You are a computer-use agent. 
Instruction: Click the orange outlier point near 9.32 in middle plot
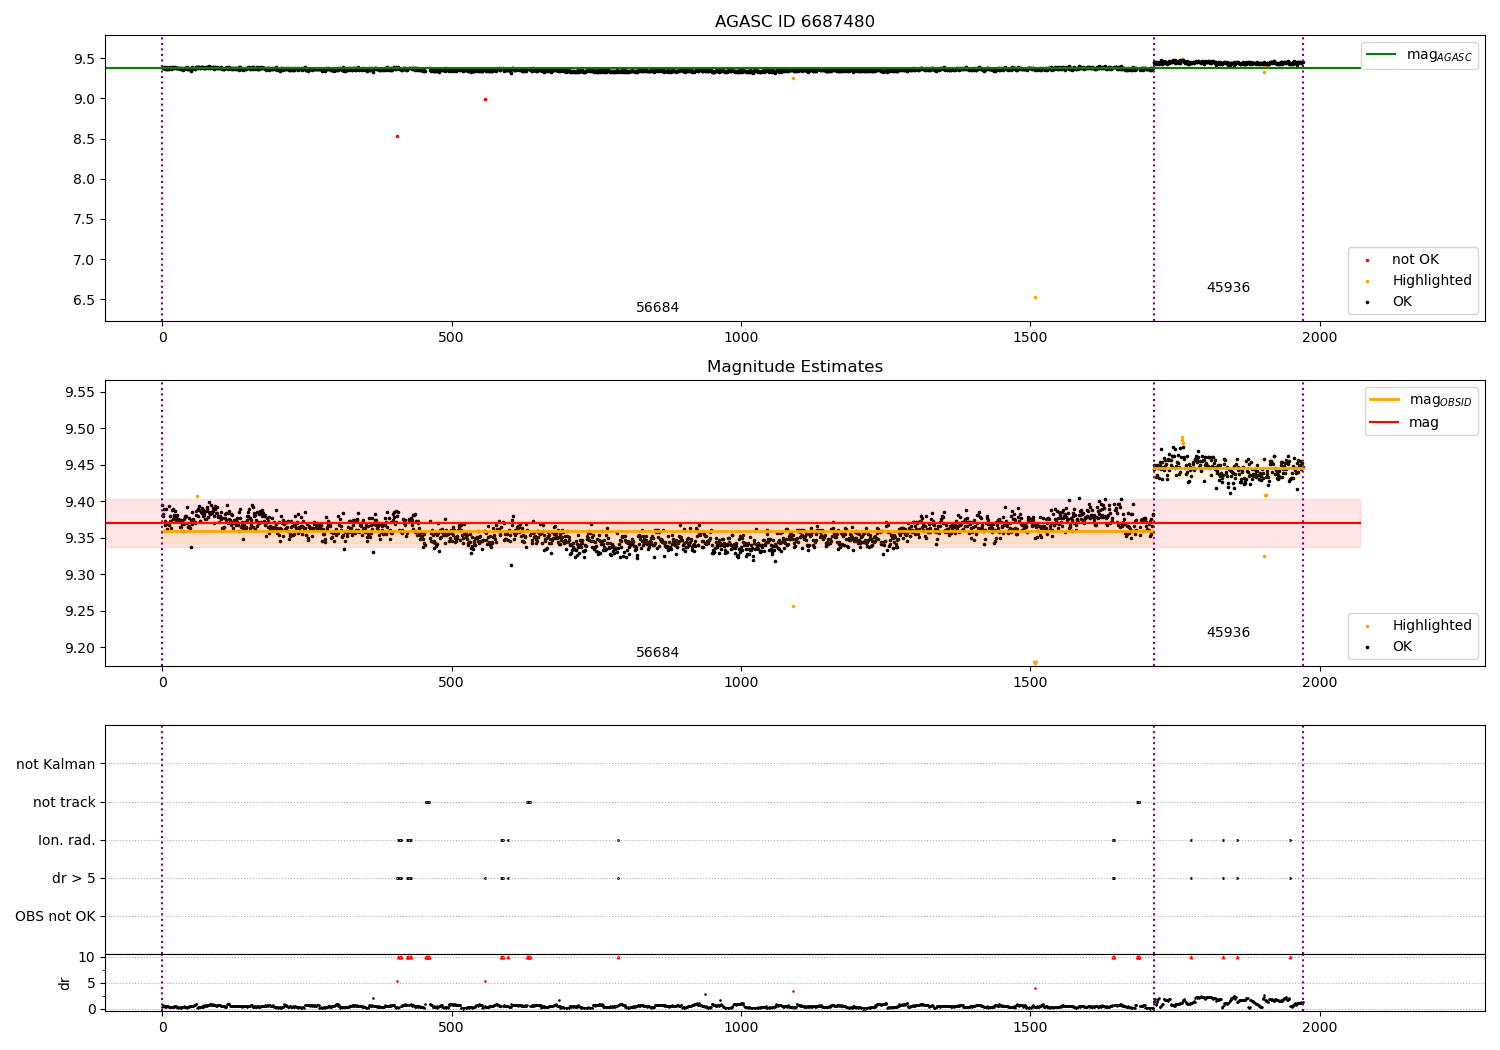pyautogui.click(x=1264, y=556)
